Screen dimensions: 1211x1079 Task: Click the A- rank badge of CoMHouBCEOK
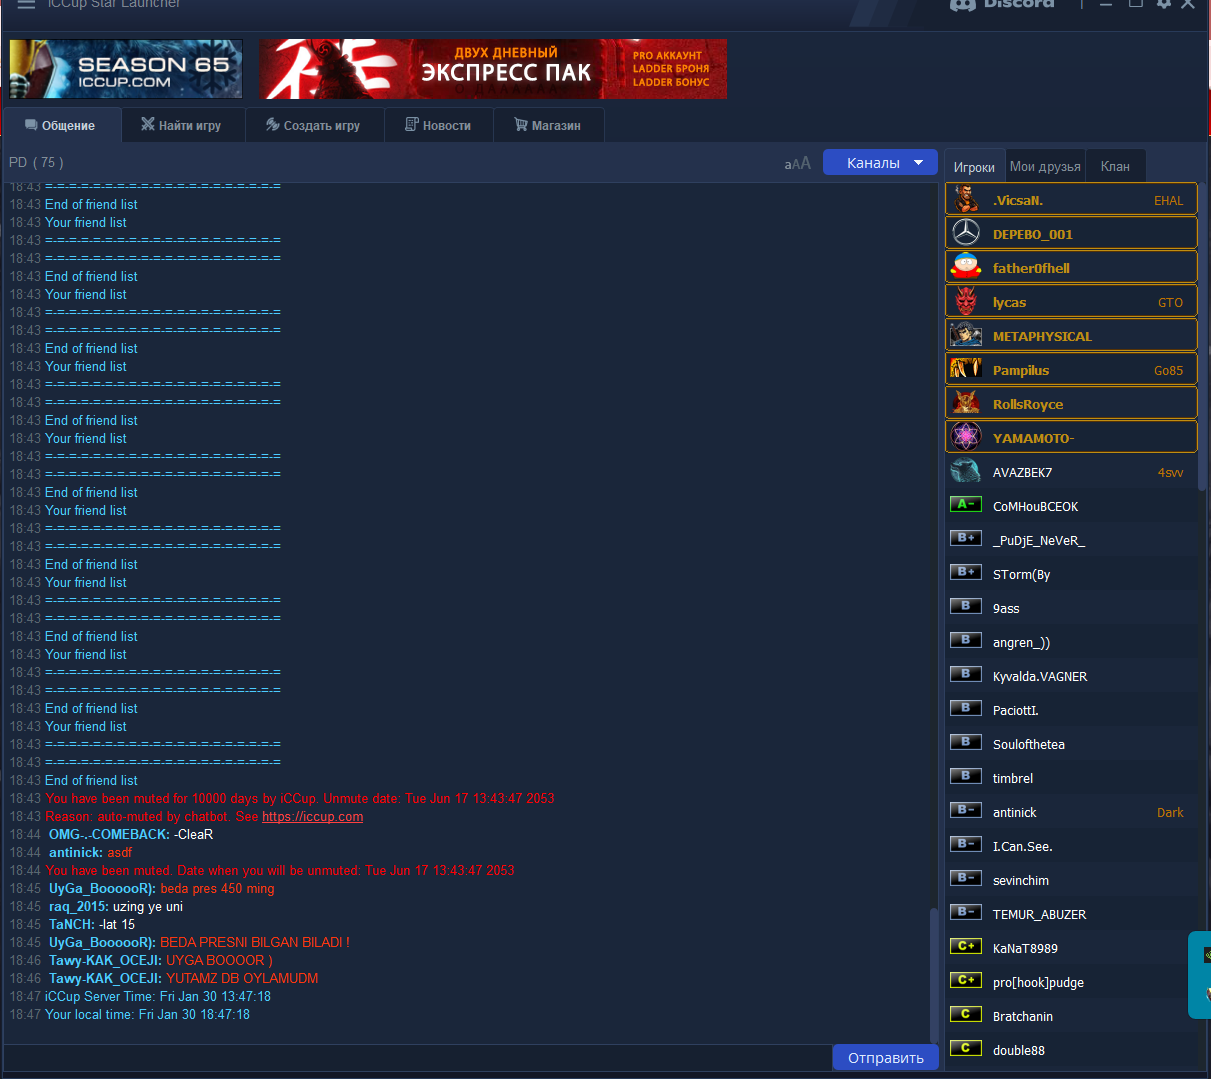pyautogui.click(x=966, y=504)
